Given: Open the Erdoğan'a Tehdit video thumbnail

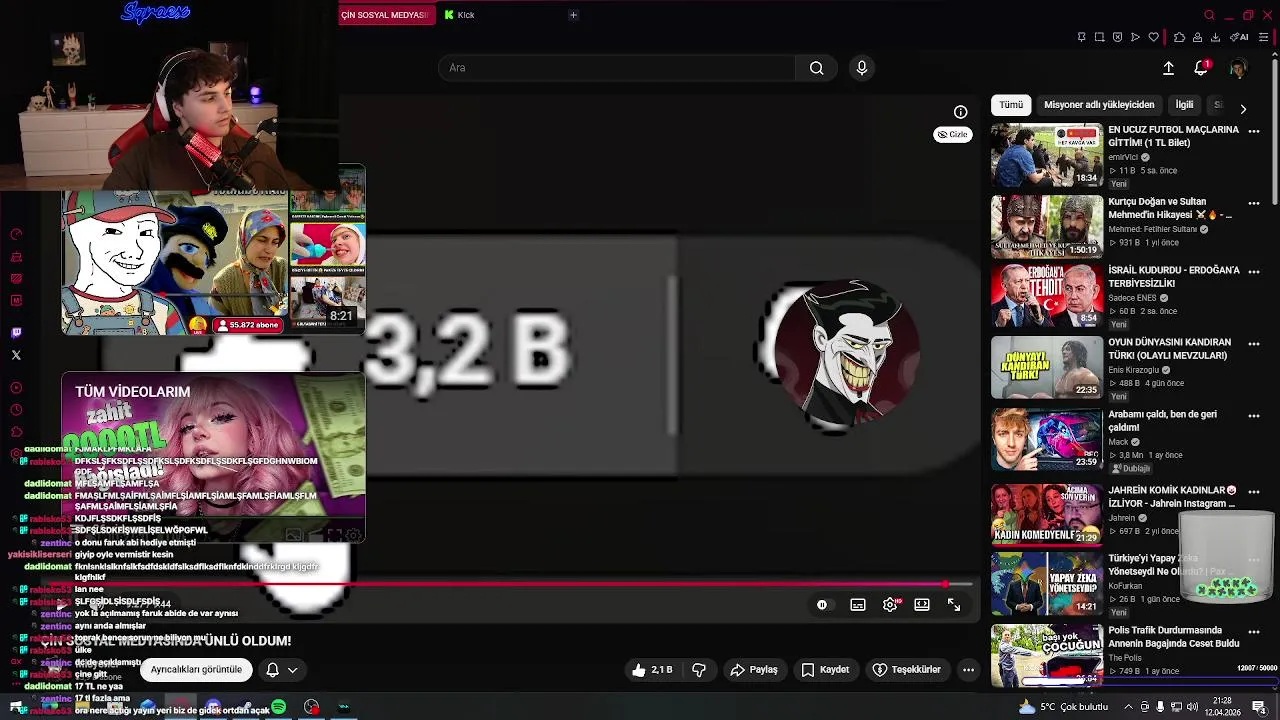Looking at the screenshot, I should click(x=1046, y=297).
